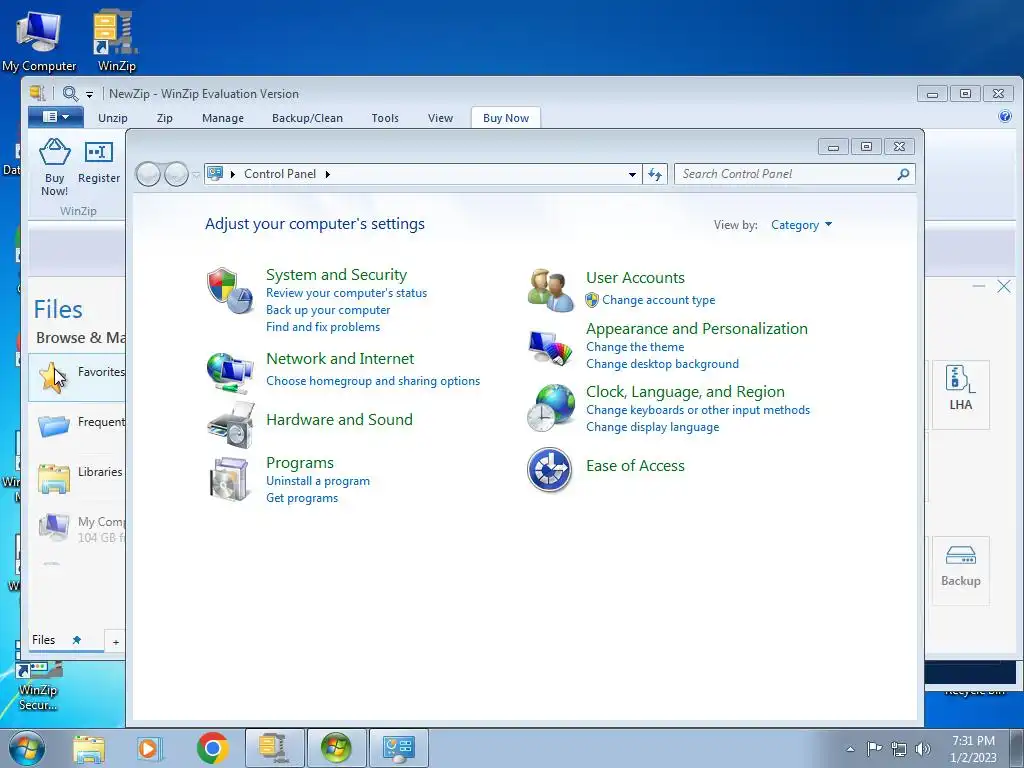Open Uninstall a program link
1024x768 pixels.
317,481
